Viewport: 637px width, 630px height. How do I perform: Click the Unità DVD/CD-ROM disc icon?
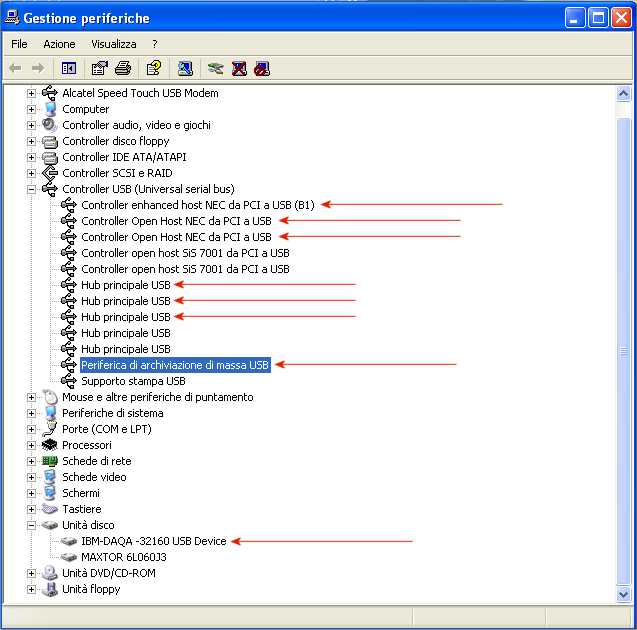coord(50,574)
